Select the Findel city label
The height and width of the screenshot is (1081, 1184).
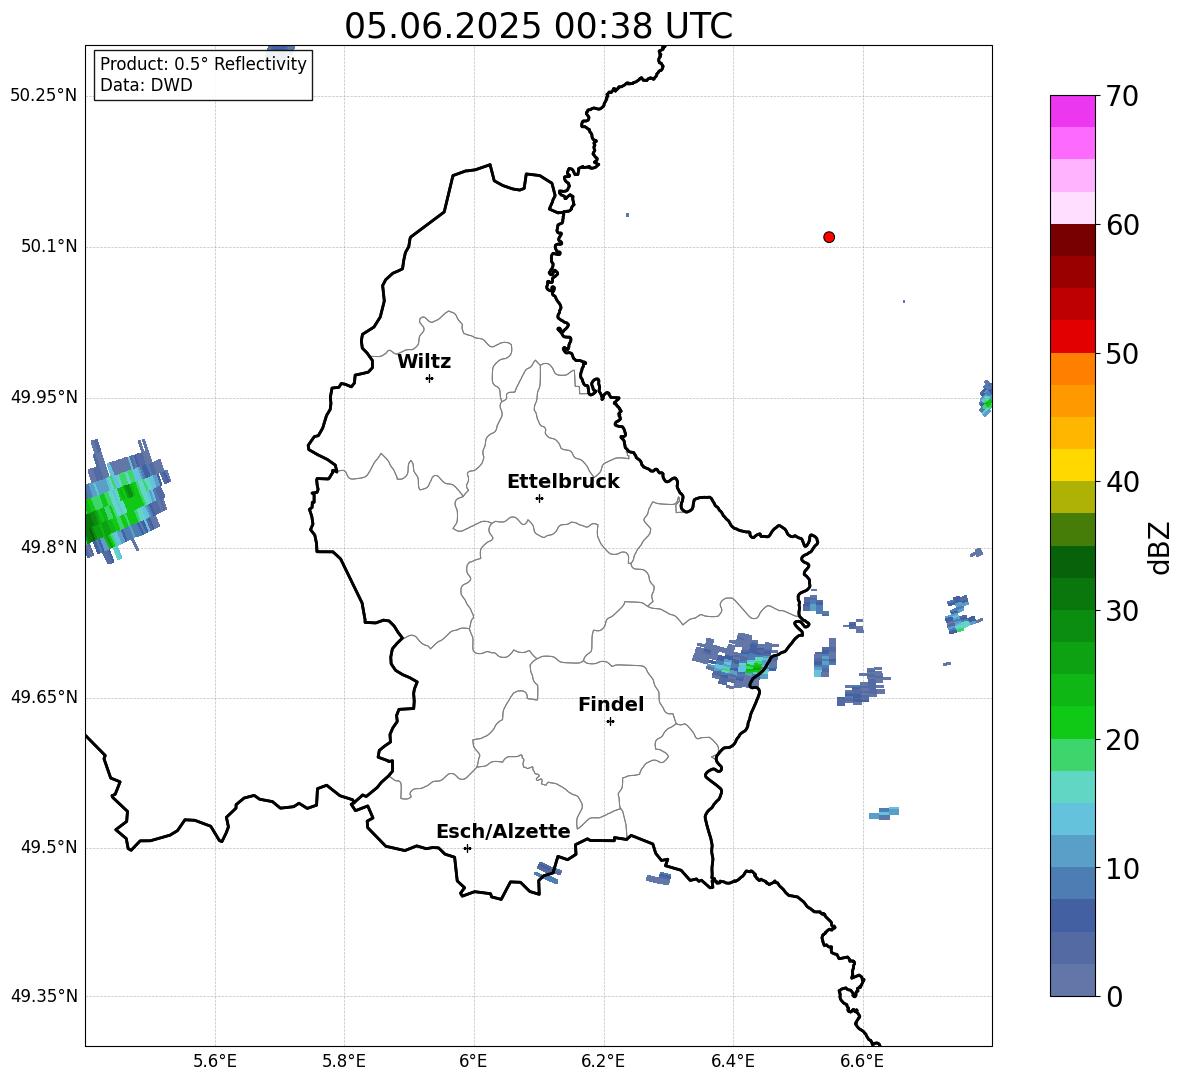click(611, 704)
